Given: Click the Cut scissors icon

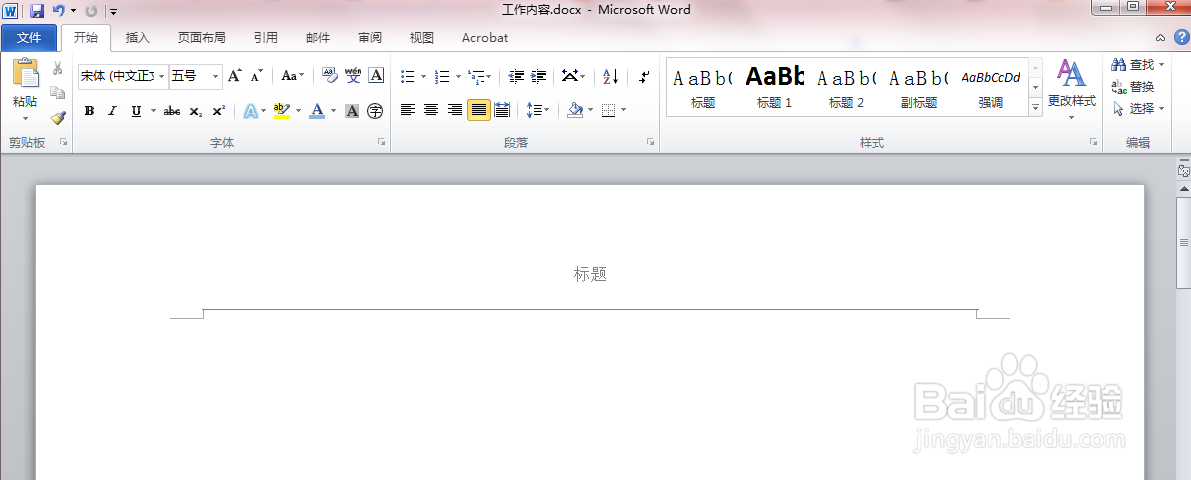Looking at the screenshot, I should click(57, 68).
